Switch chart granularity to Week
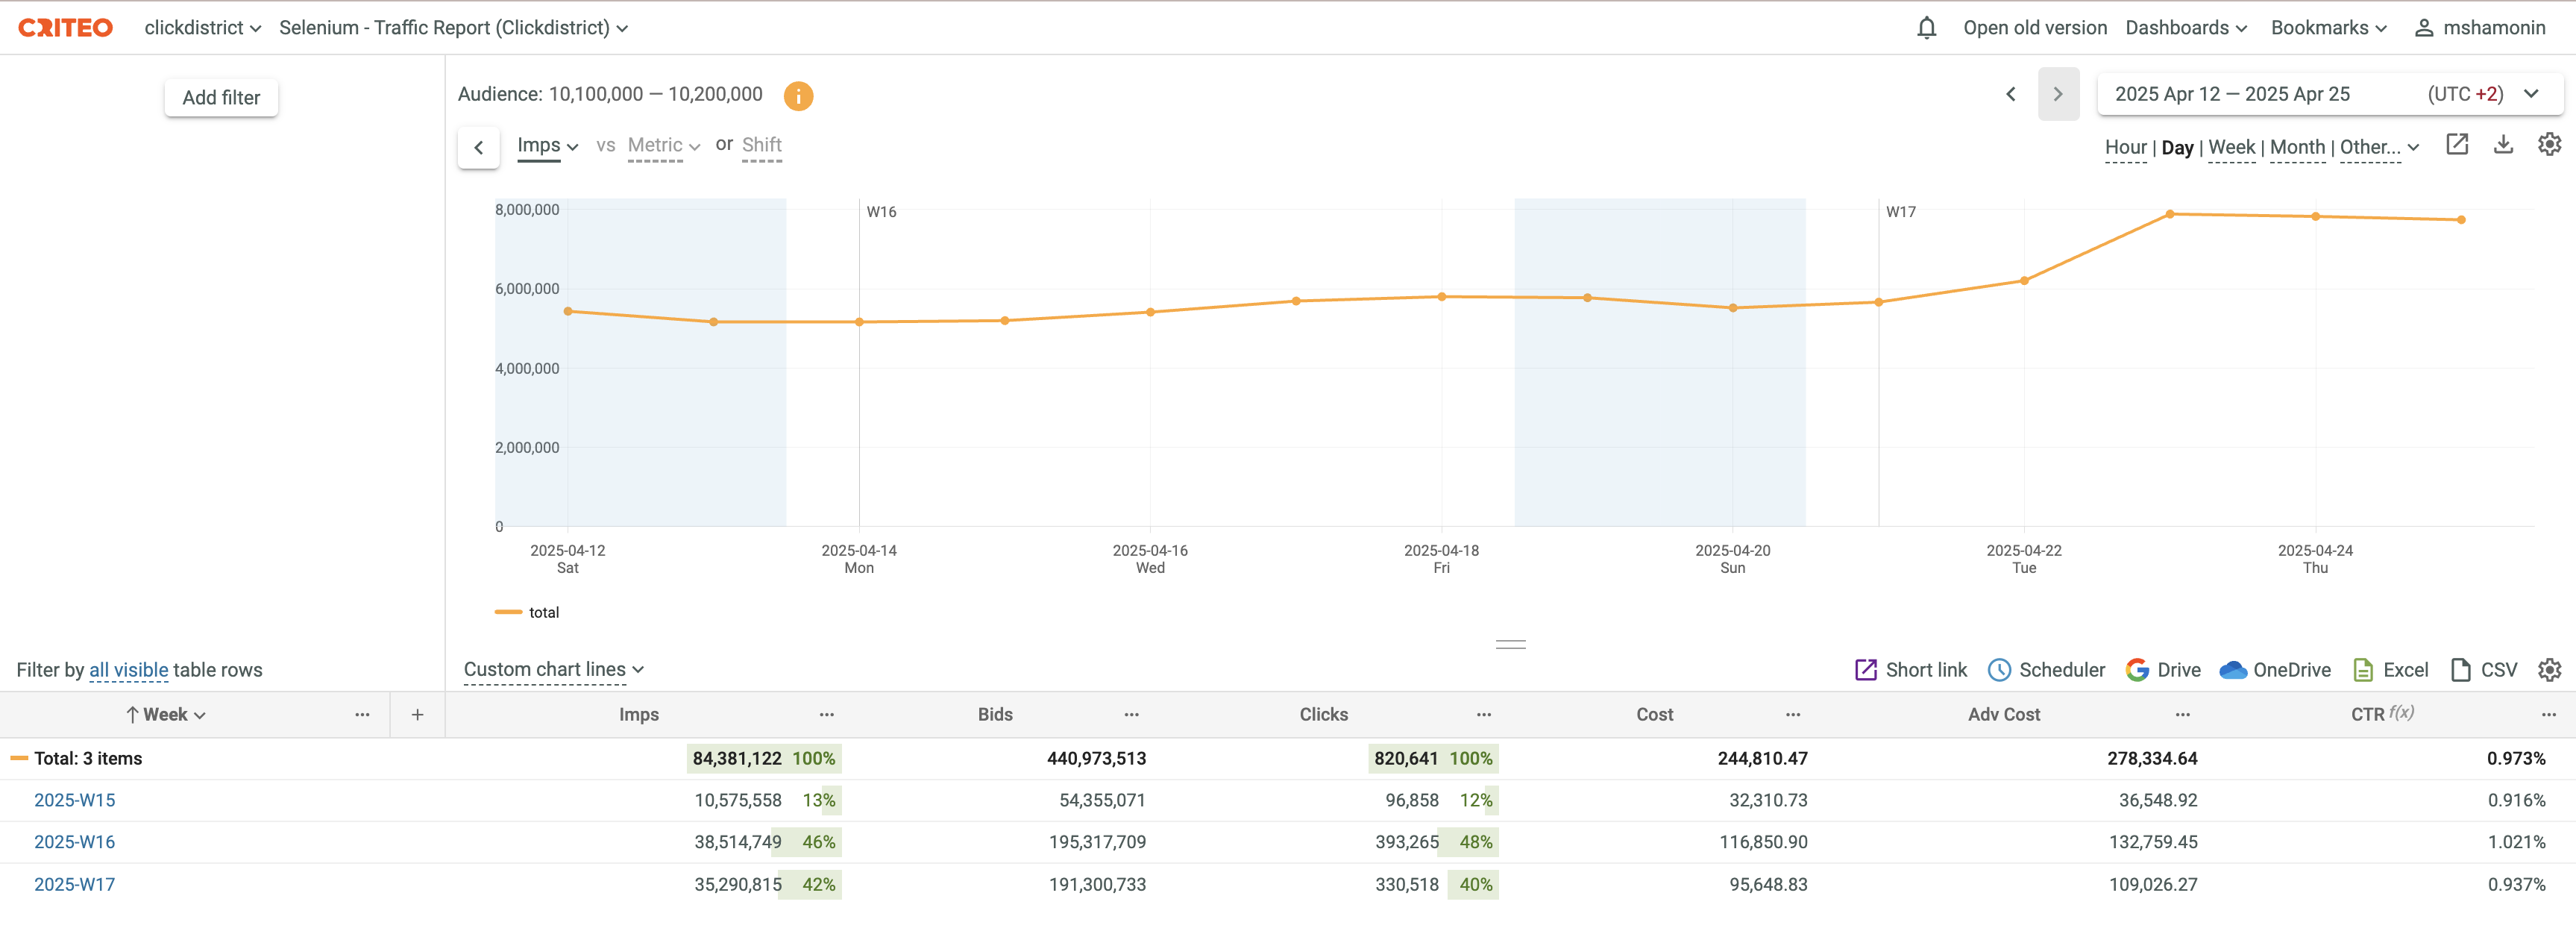Viewport: 2576px width, 934px height. (x=2231, y=148)
